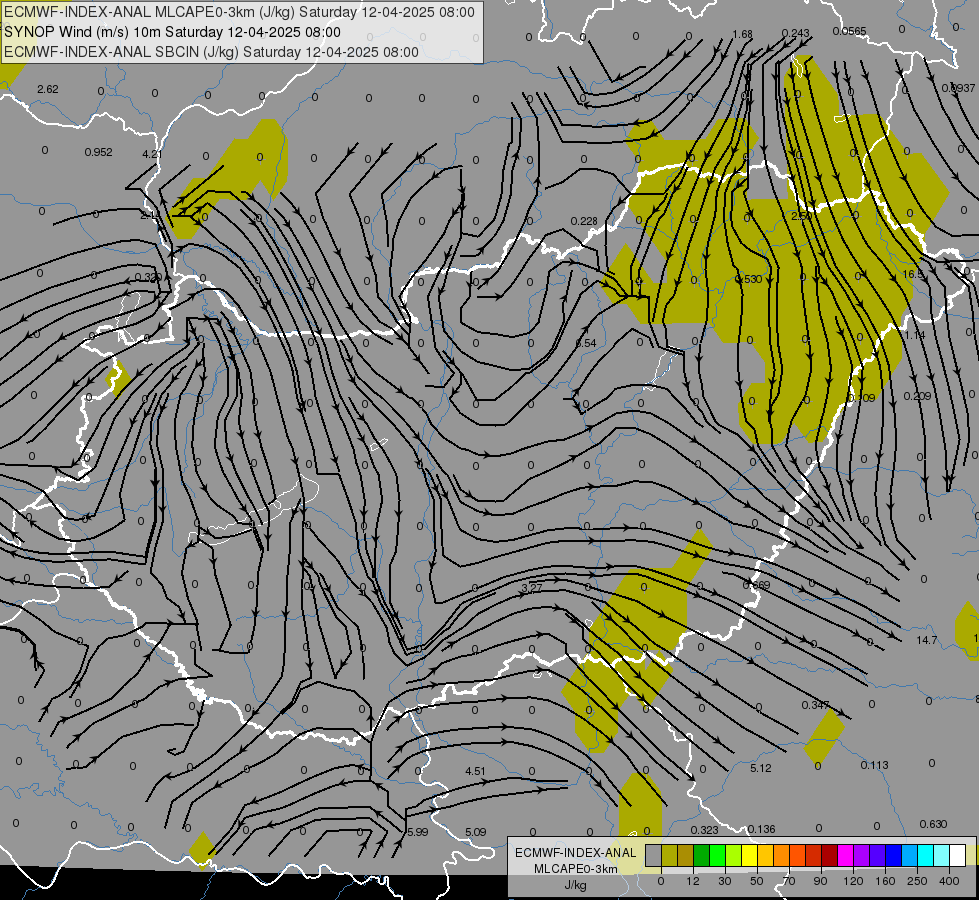Click the legend tick label 50
Viewport: 979px width, 900px height.
pos(757,881)
